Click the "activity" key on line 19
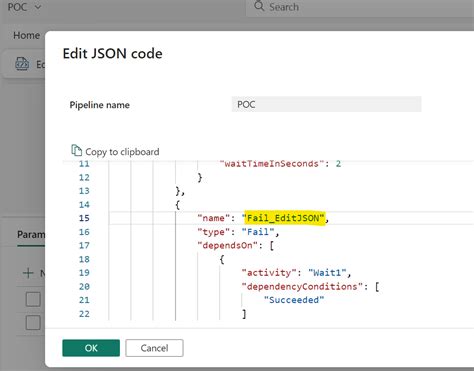 [x=269, y=273]
